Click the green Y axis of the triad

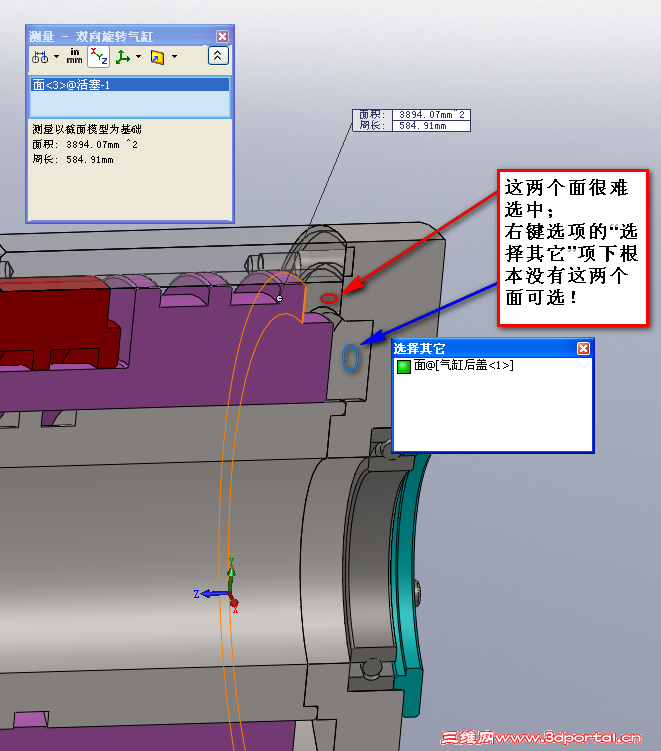[x=231, y=580]
